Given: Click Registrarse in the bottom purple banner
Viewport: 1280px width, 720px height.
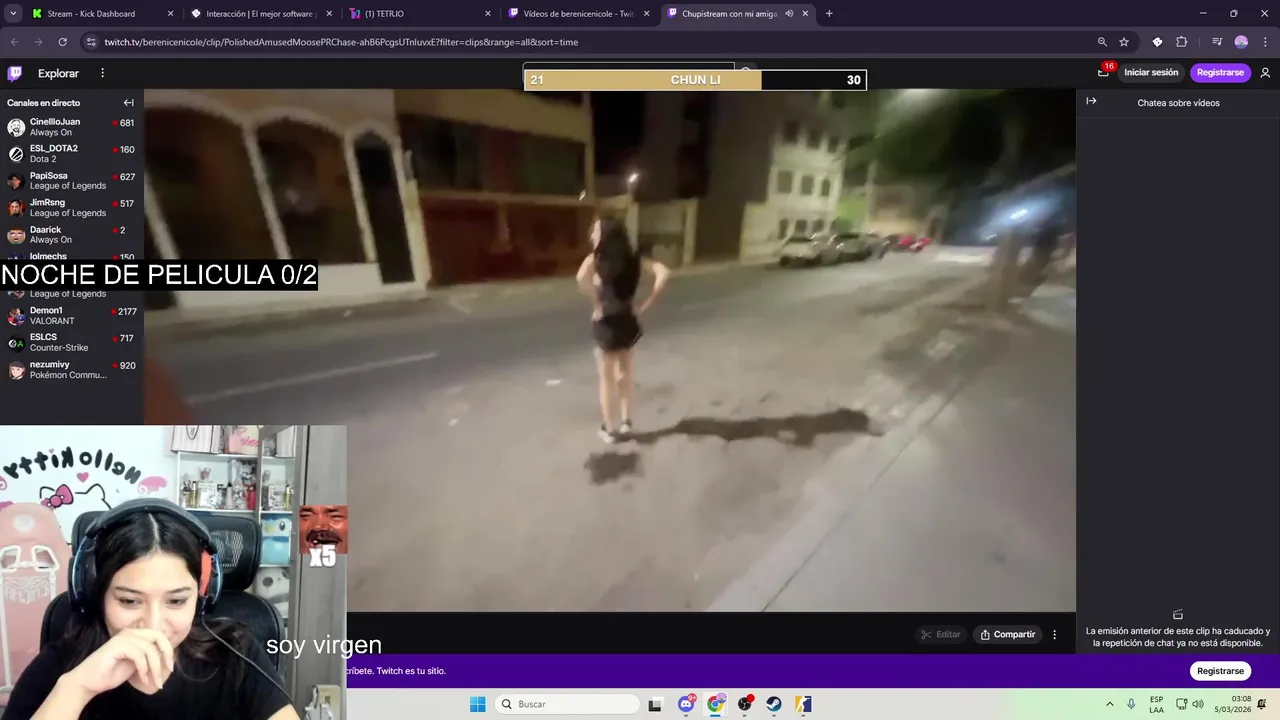Looking at the screenshot, I should pyautogui.click(x=1220, y=671).
